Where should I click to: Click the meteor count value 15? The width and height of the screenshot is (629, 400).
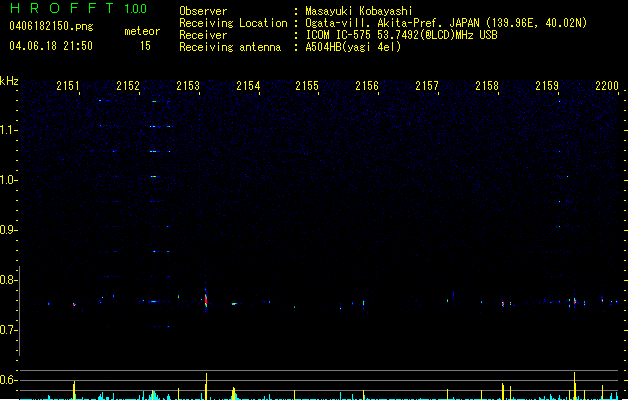click(x=145, y=46)
